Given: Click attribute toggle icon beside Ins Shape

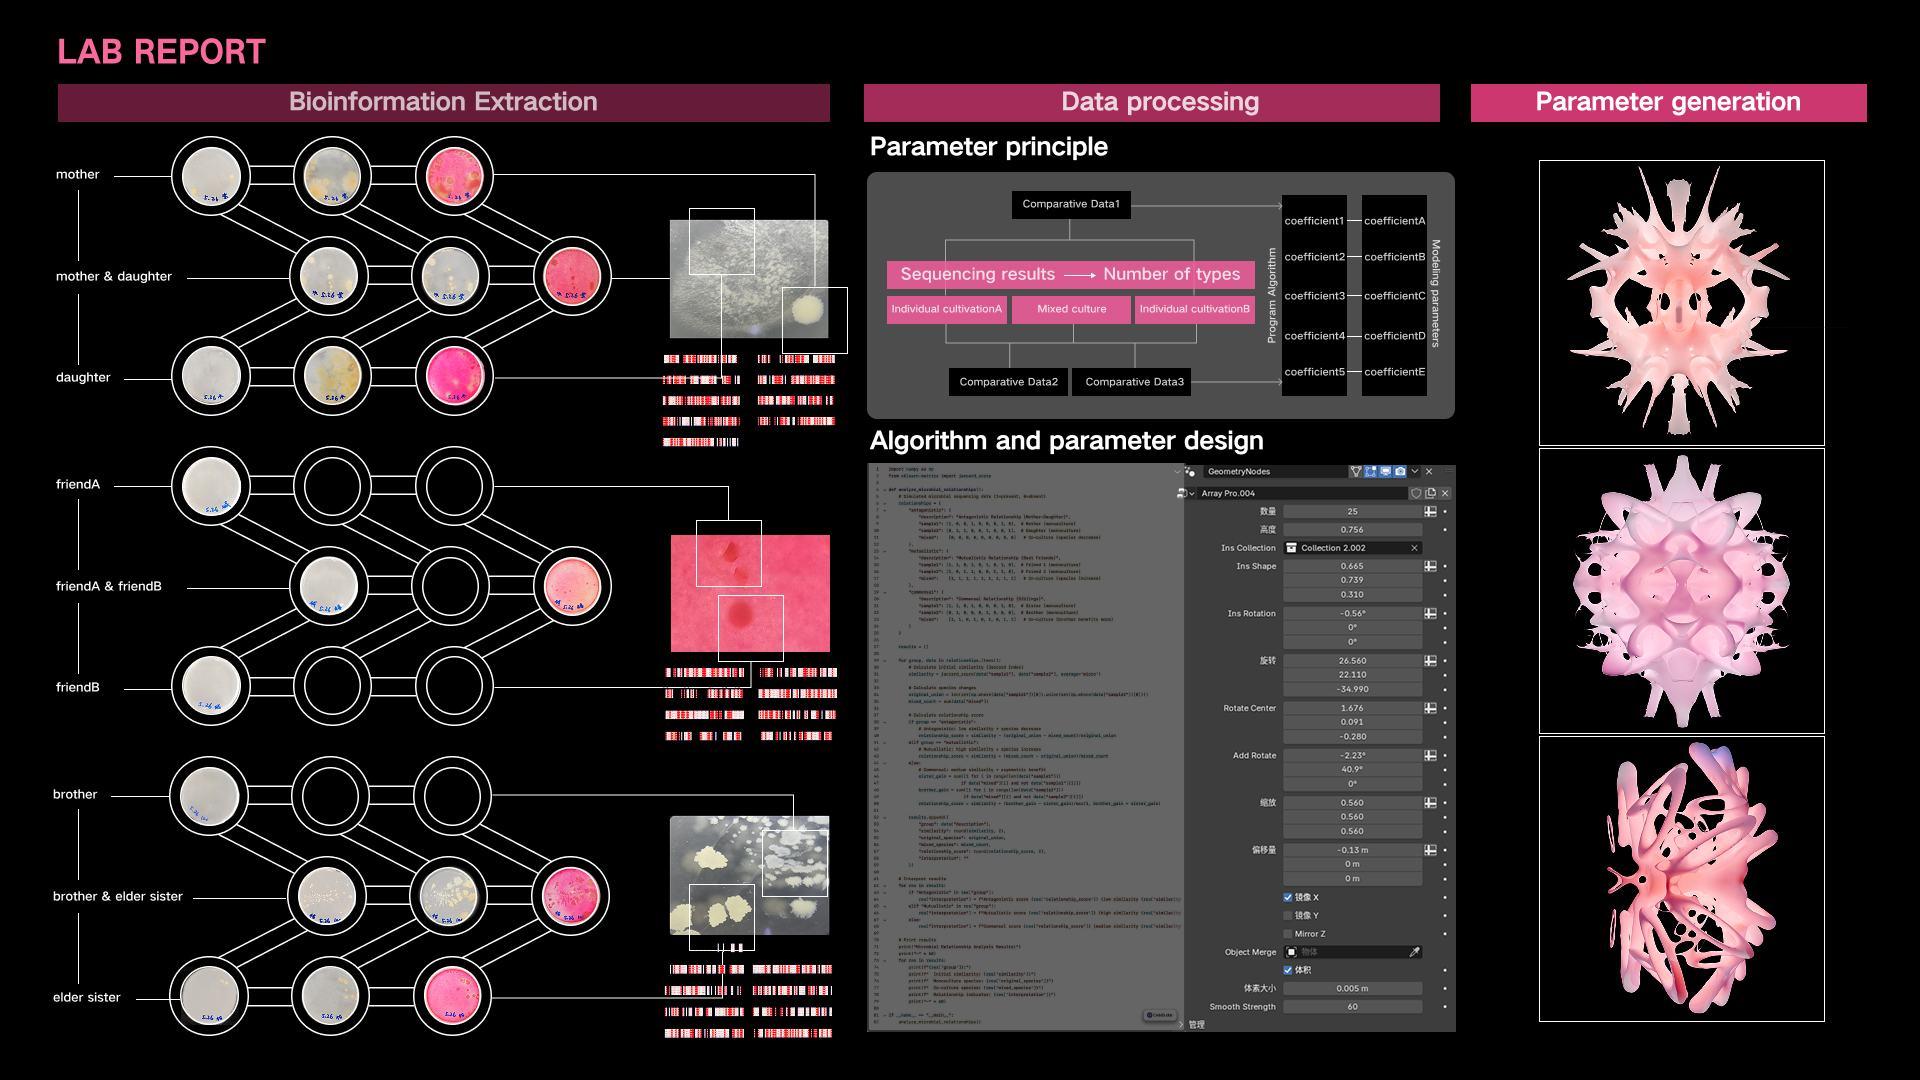Looking at the screenshot, I should coord(1430,566).
